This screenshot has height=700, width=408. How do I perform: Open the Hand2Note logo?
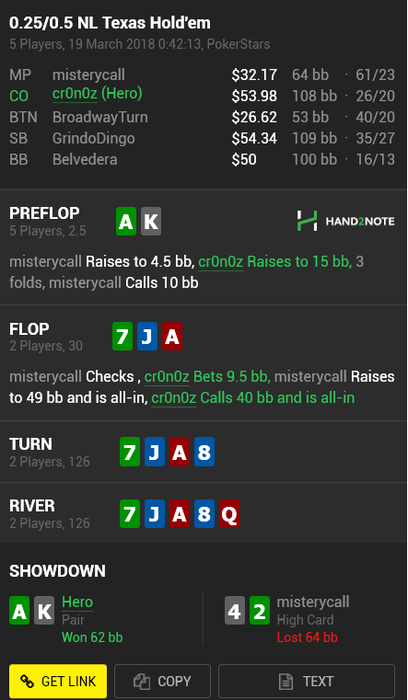(346, 221)
